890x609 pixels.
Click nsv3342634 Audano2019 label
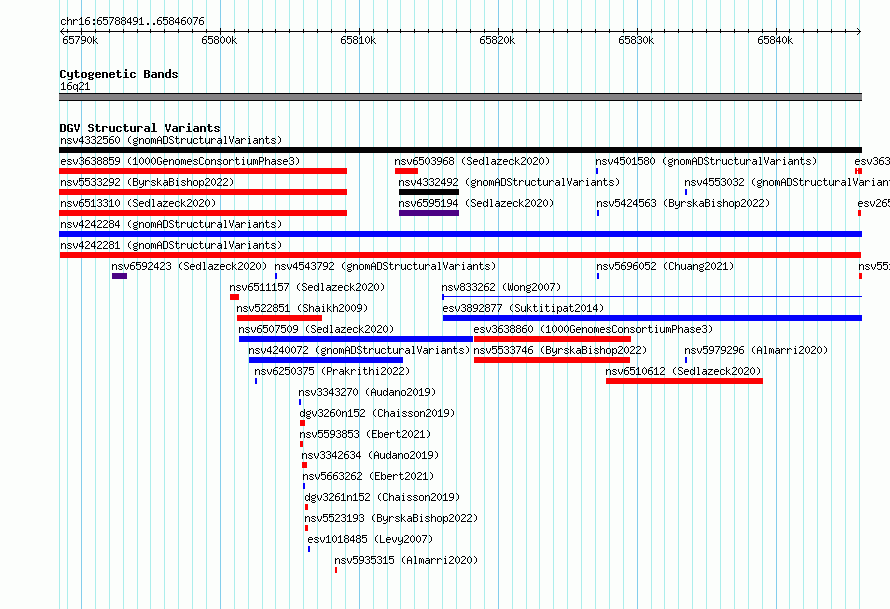(370, 455)
